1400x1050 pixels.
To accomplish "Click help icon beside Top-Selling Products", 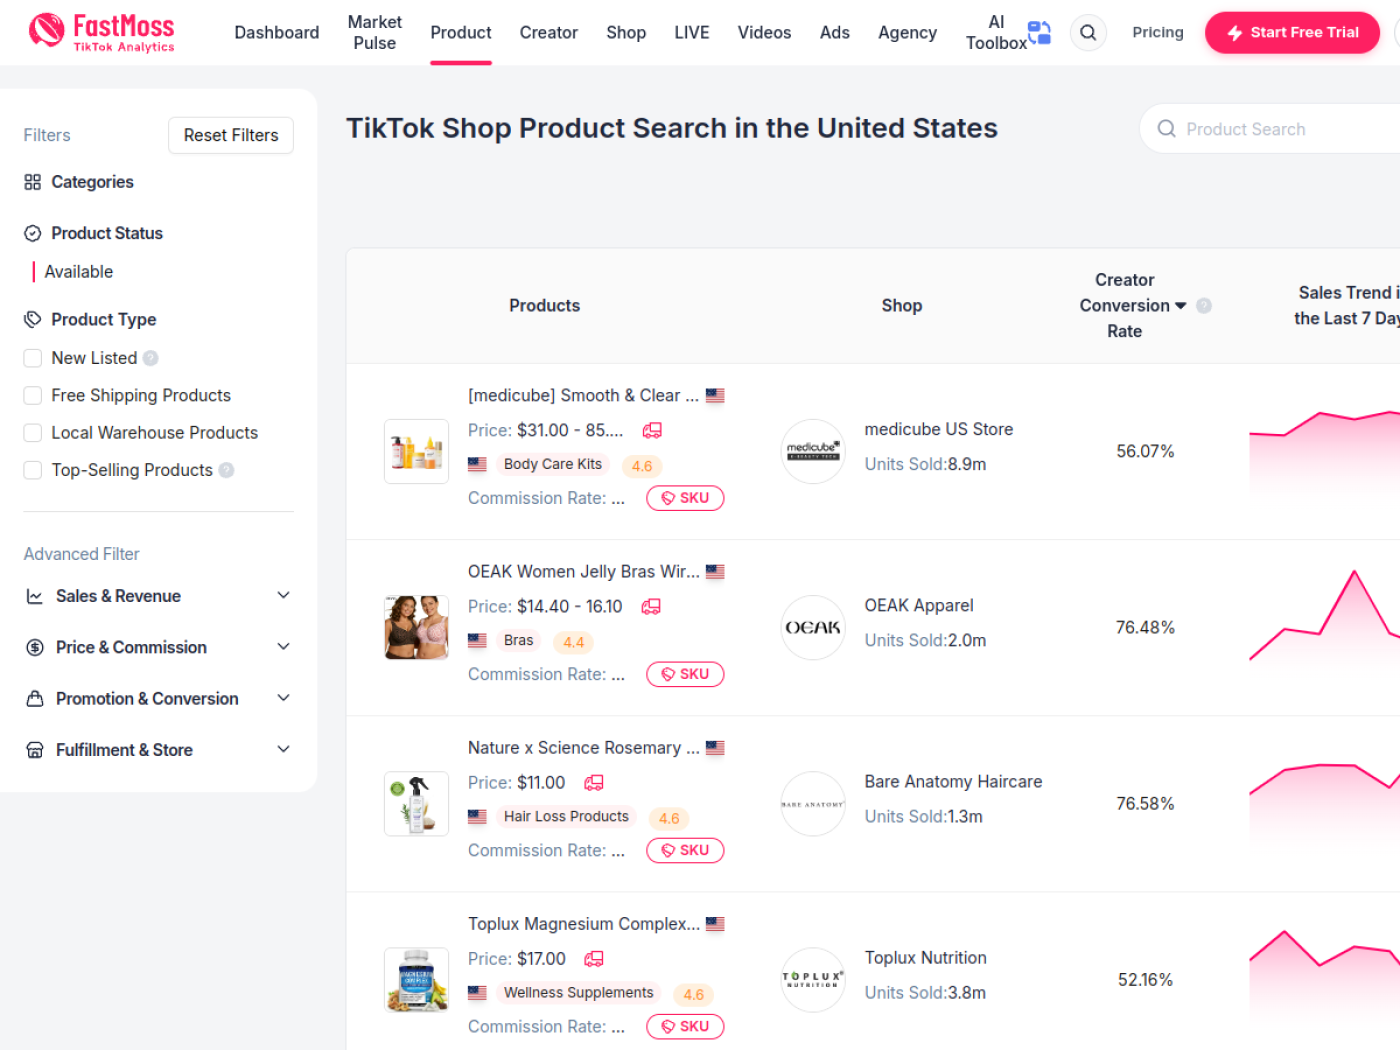I will coord(227,470).
